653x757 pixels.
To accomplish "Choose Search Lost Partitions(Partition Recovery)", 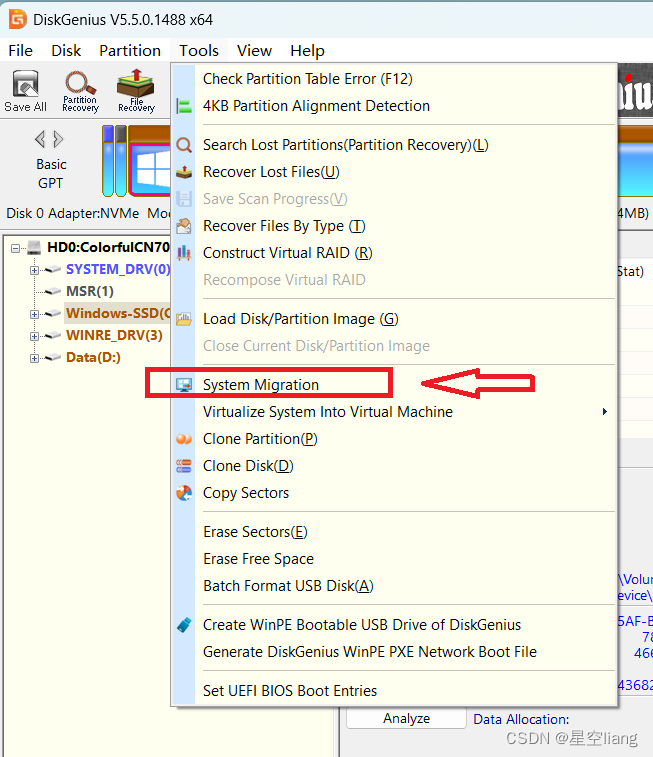I will pos(394,145).
